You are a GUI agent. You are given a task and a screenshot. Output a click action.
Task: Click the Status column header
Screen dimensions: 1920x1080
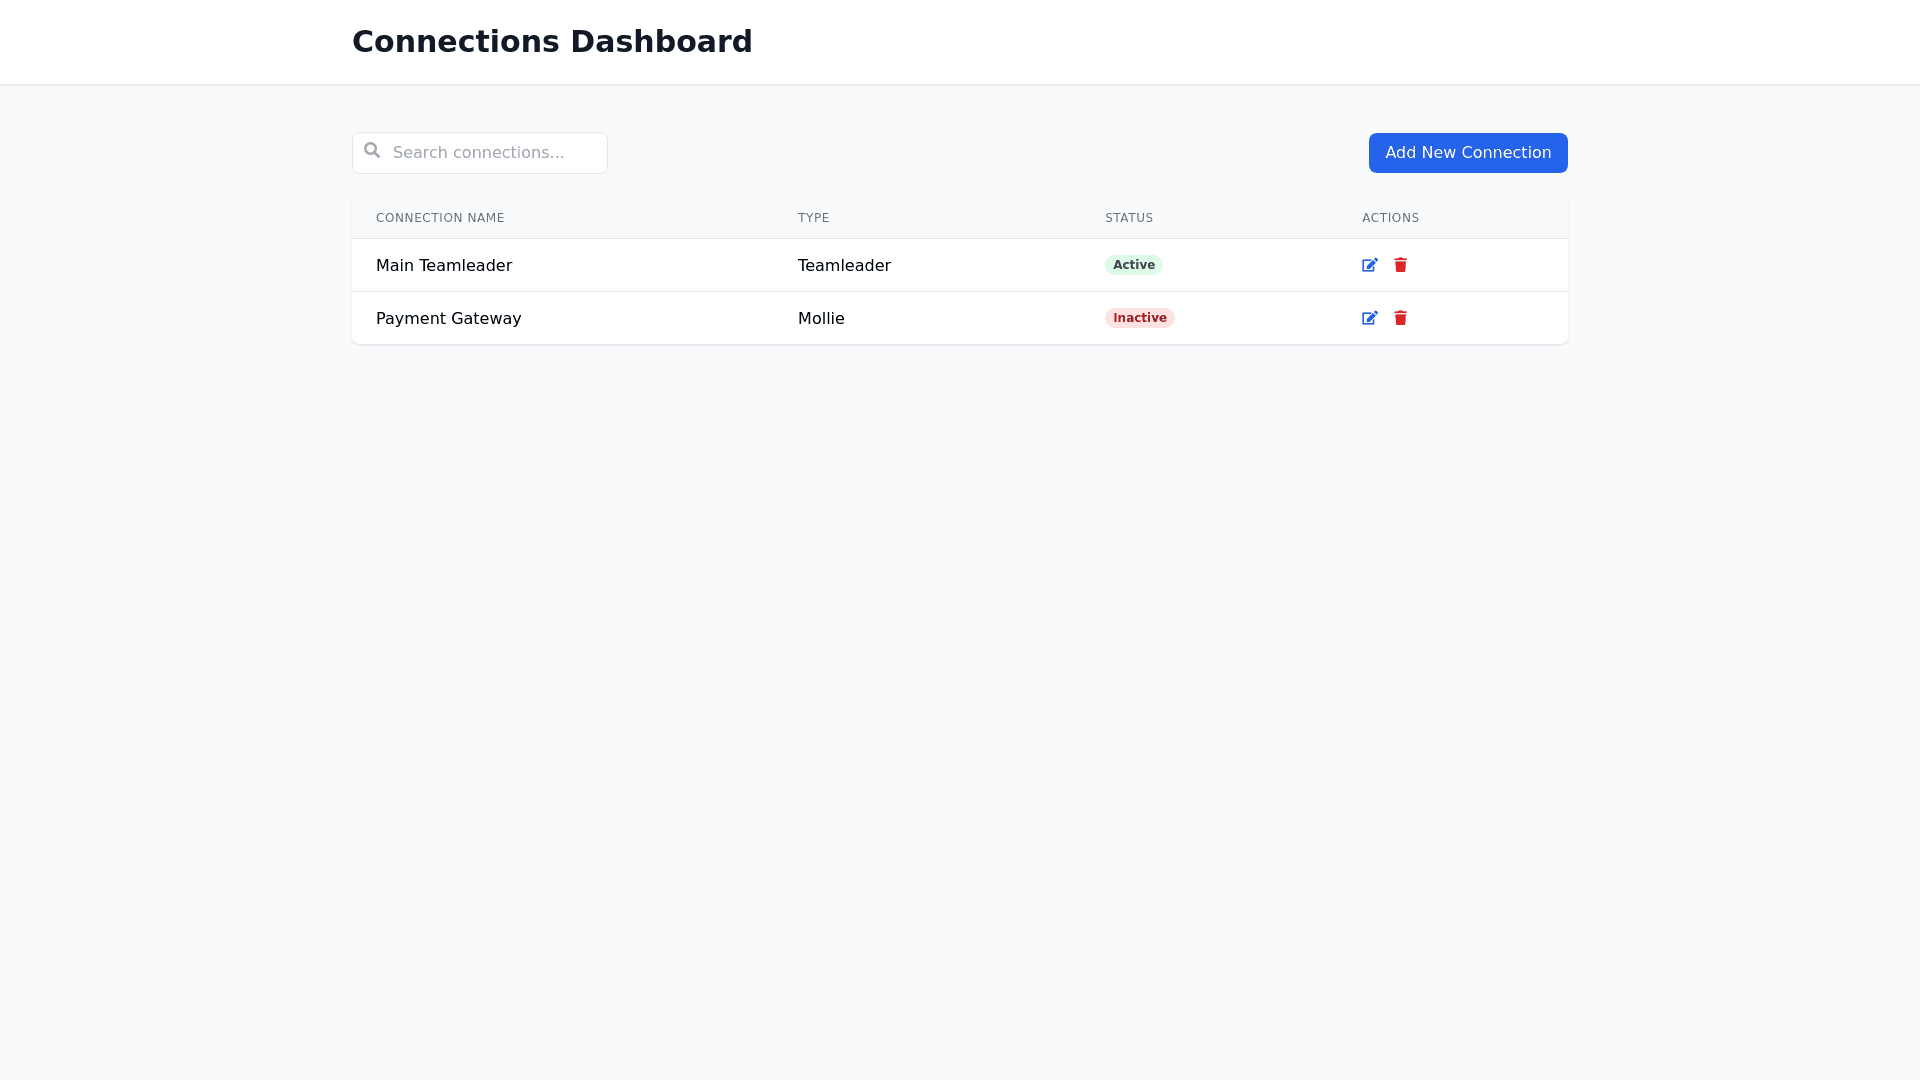(1128, 218)
